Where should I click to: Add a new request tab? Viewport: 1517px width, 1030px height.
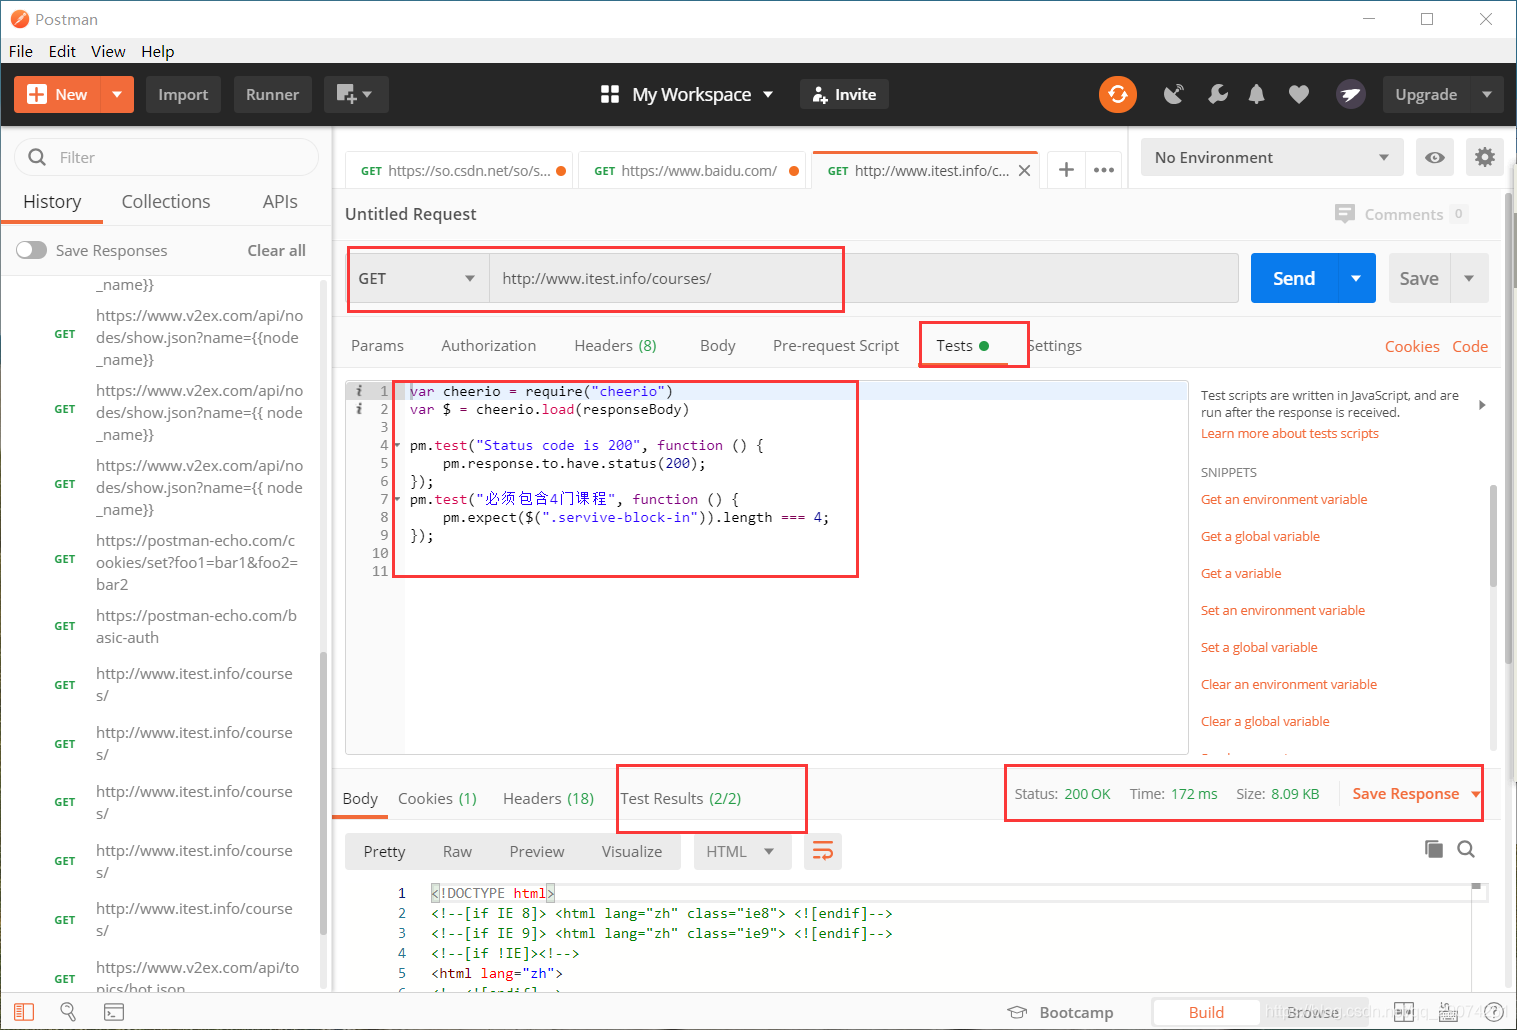pos(1067,170)
